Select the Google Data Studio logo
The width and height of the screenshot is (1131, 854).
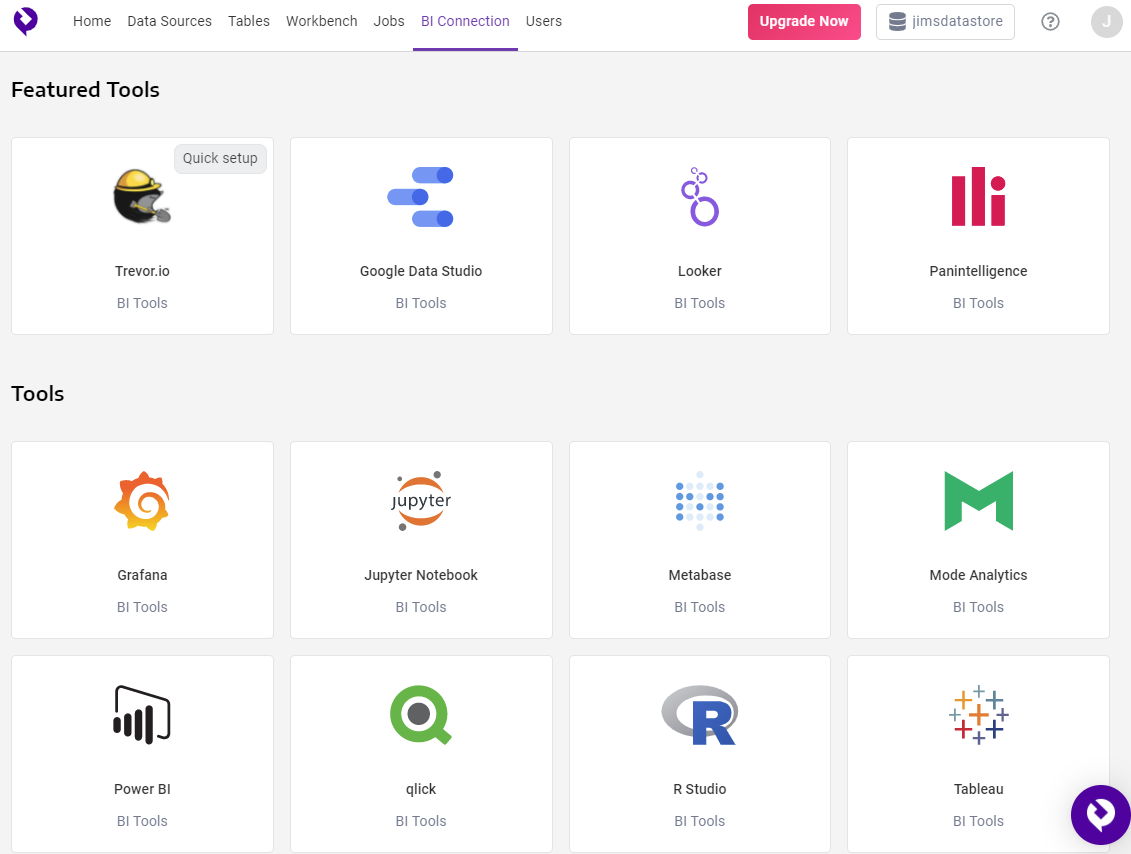click(420, 197)
